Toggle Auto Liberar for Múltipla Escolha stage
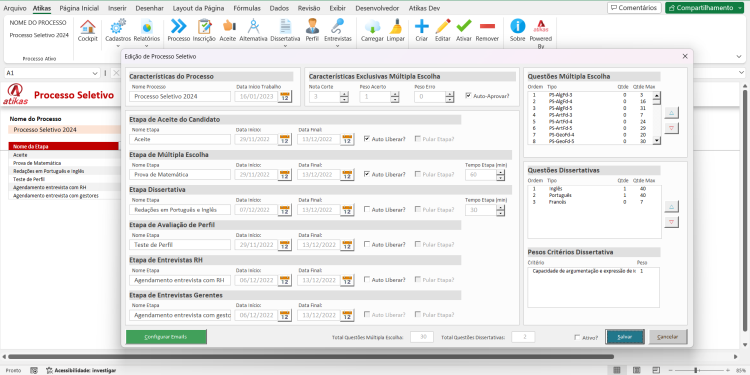The height and width of the screenshot is (375, 750). pos(367,174)
